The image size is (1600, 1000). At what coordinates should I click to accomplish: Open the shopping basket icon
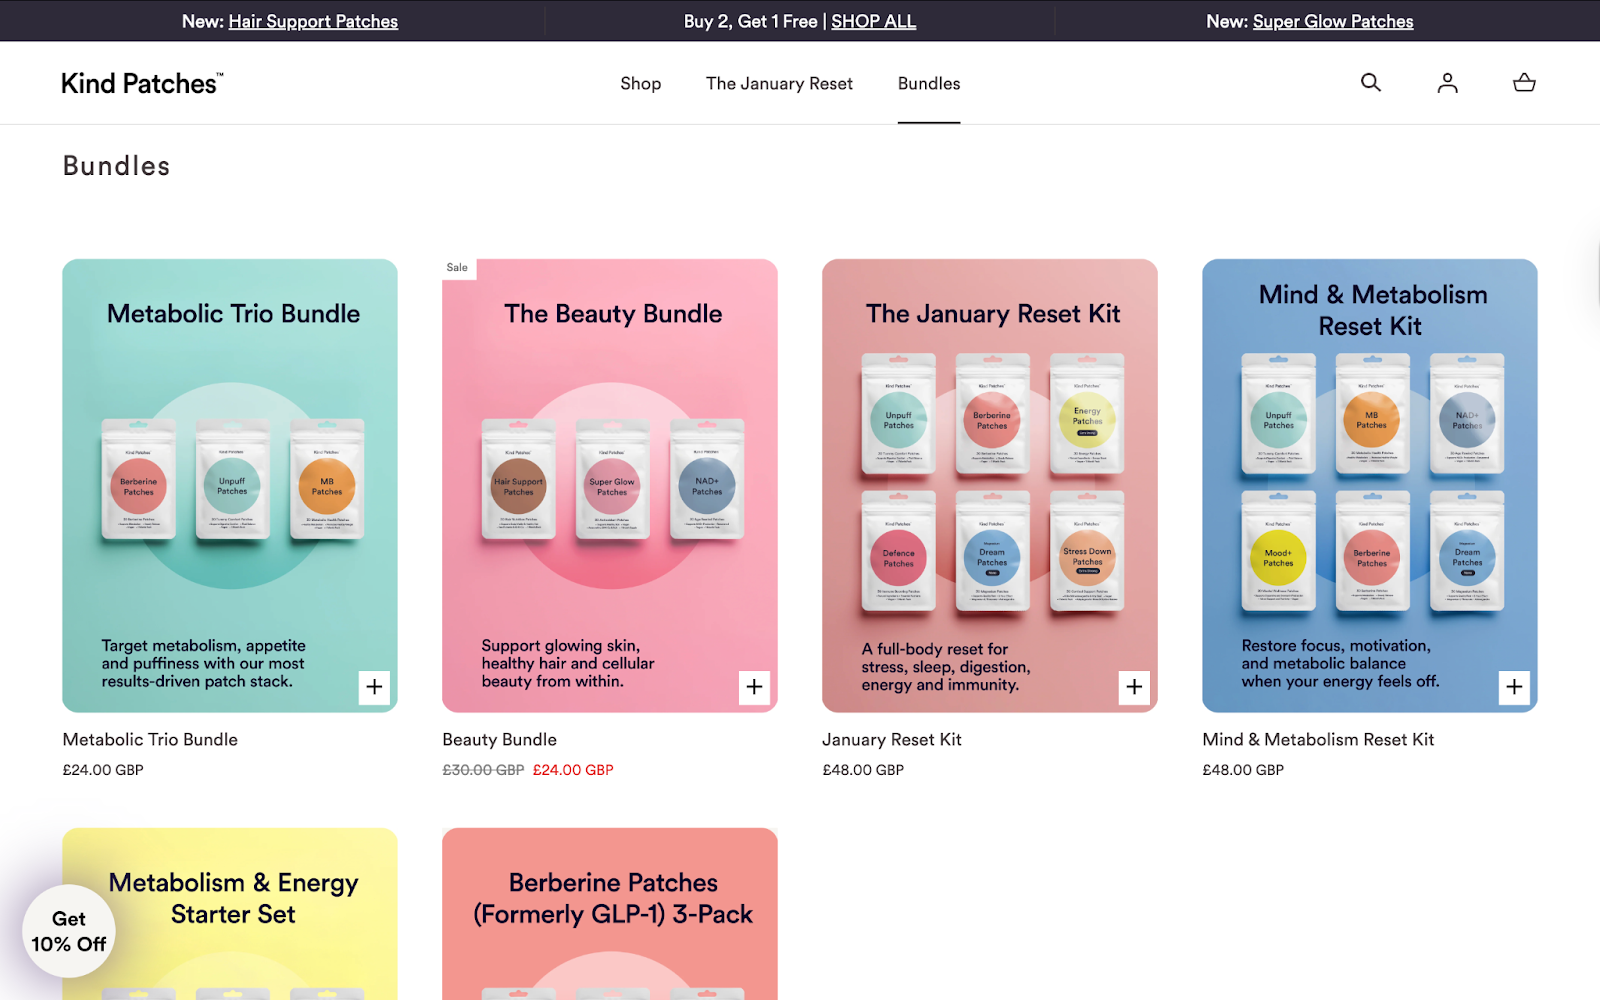tap(1524, 83)
